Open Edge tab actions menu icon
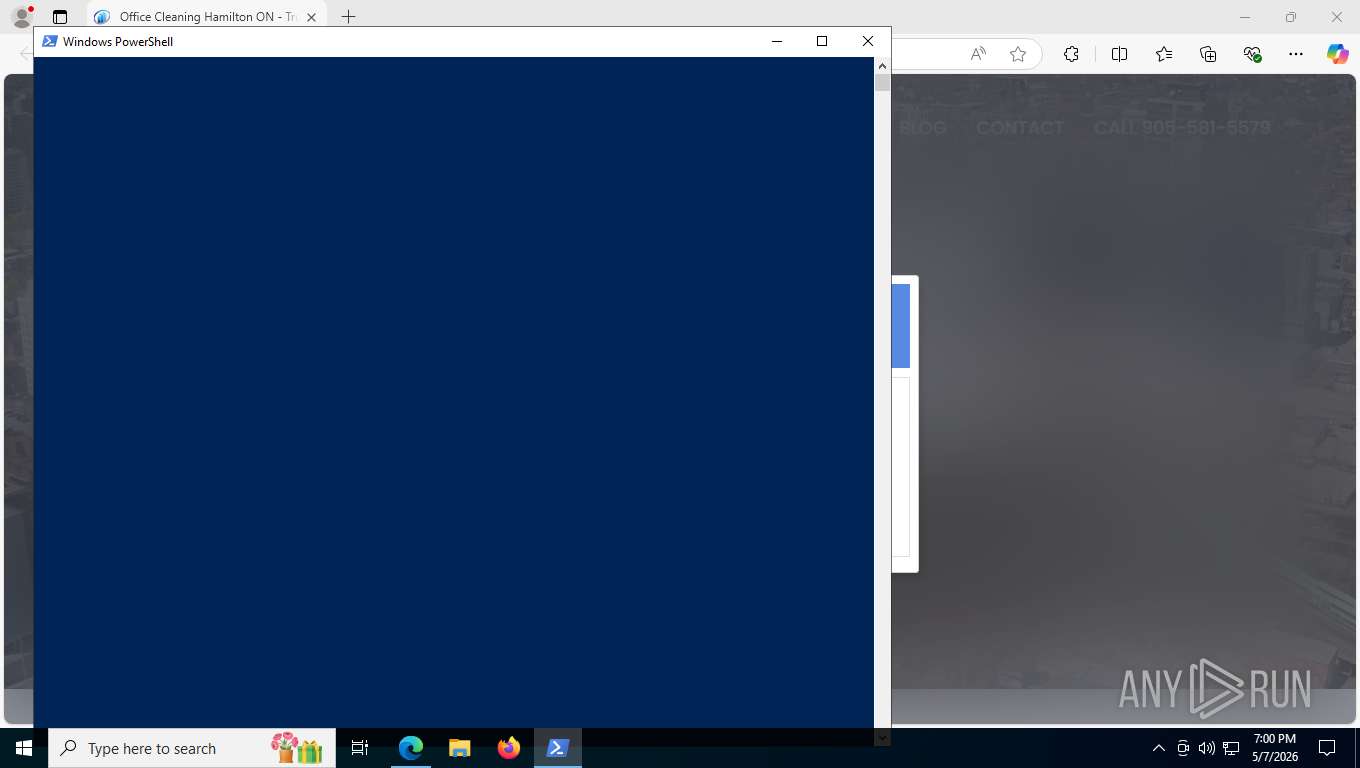 tap(60, 17)
